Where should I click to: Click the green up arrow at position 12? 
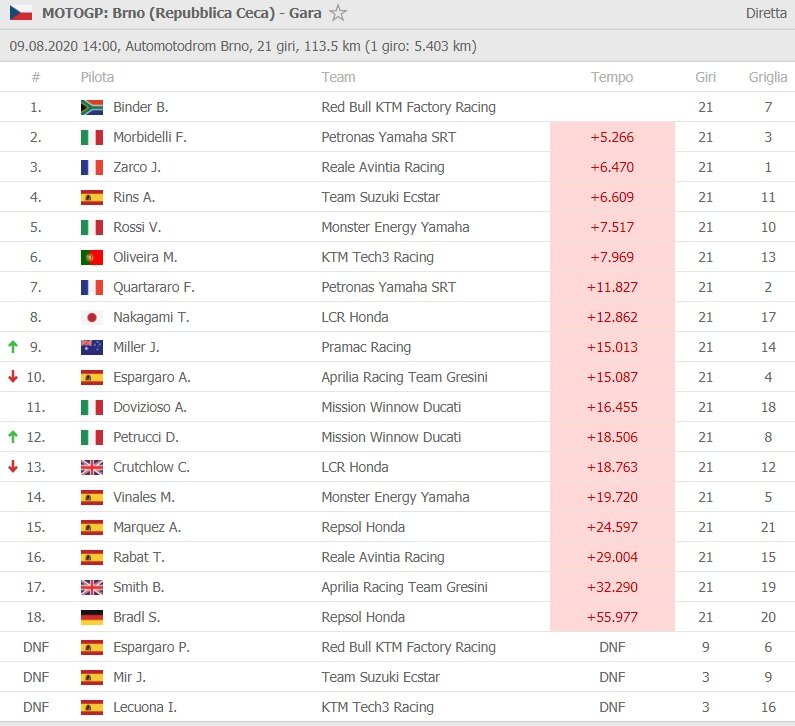[x=13, y=437]
